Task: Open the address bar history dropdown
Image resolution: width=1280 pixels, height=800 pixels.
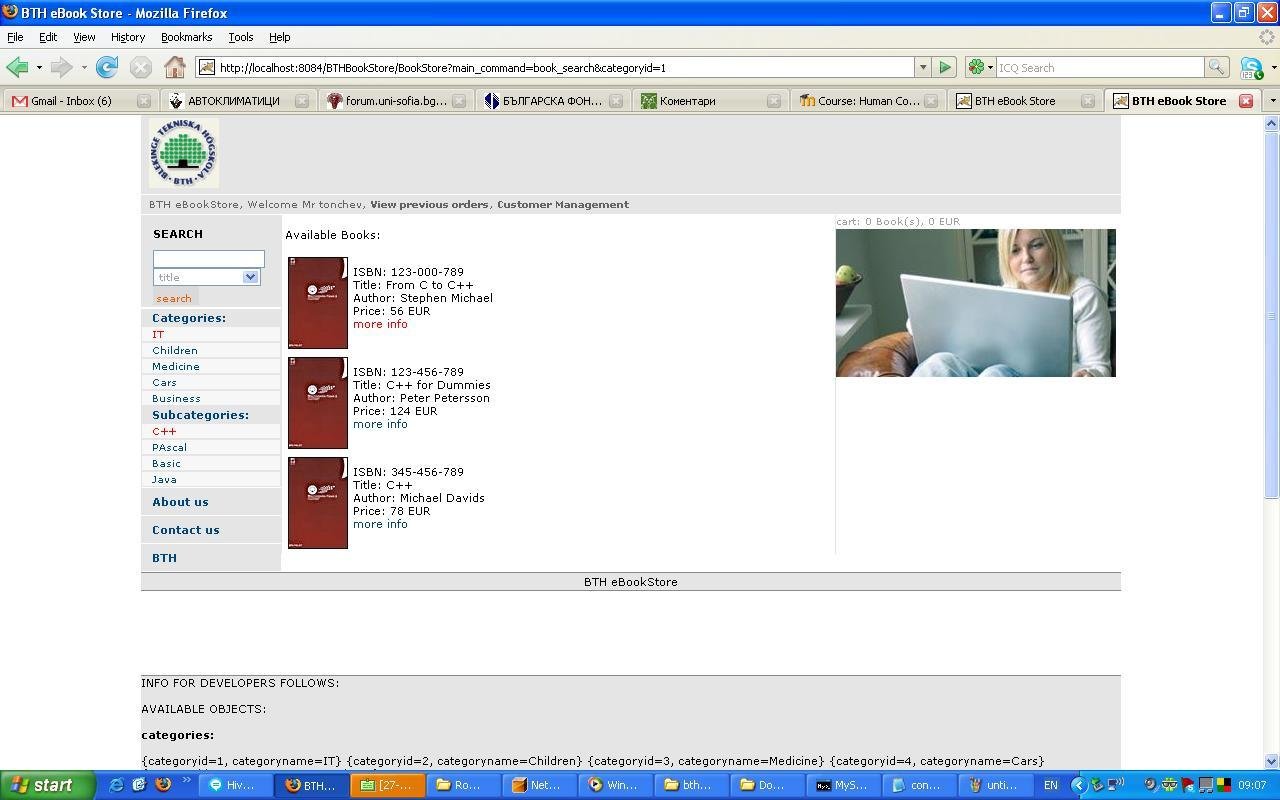Action: pyautogui.click(x=922, y=67)
